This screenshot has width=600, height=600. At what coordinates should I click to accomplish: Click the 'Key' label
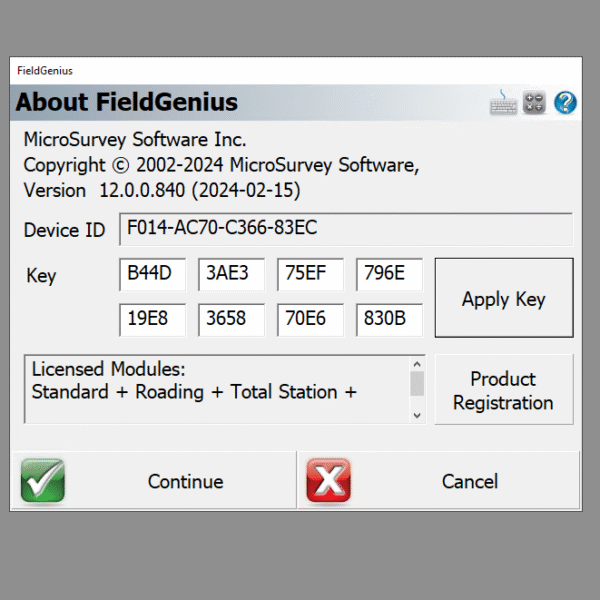click(x=41, y=276)
